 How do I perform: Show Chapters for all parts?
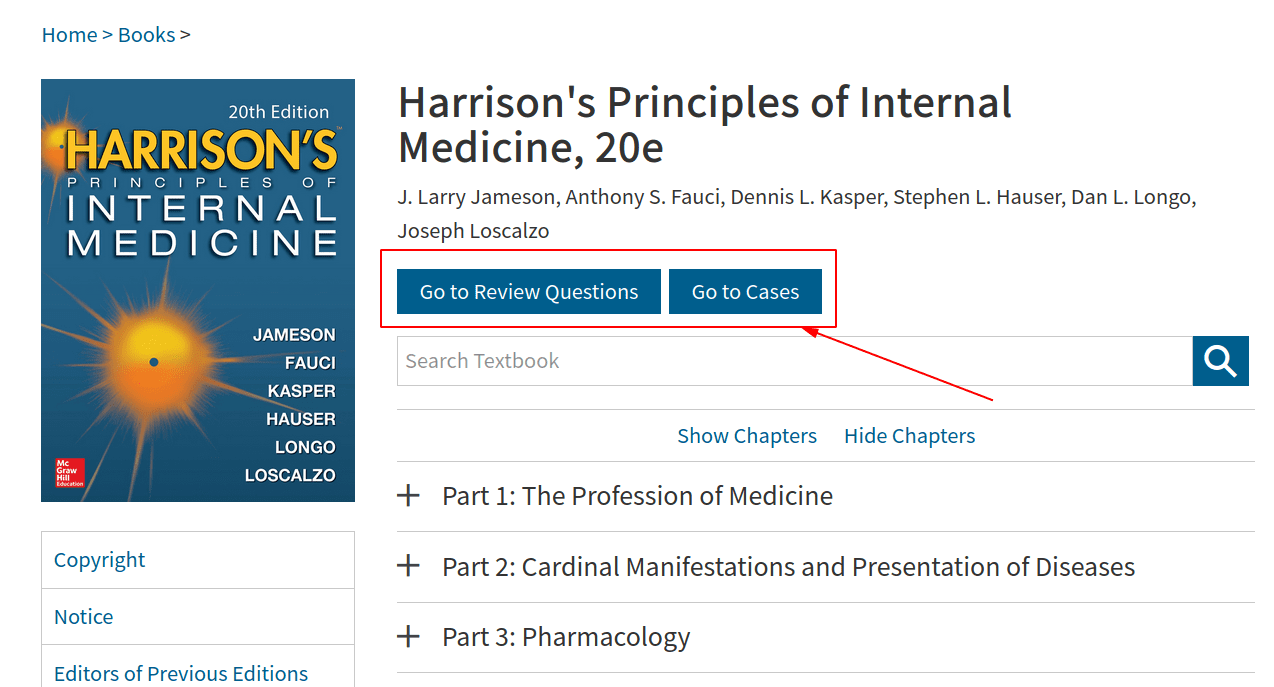[x=747, y=436]
